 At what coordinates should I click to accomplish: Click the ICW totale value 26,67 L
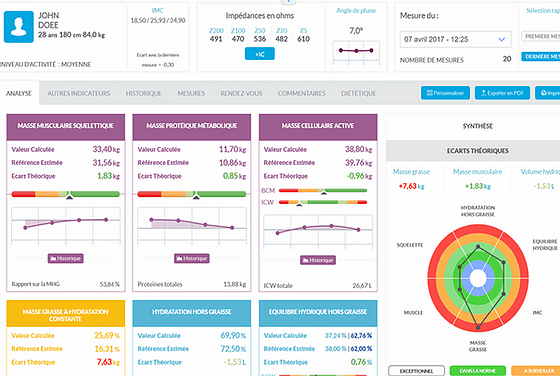click(x=362, y=286)
